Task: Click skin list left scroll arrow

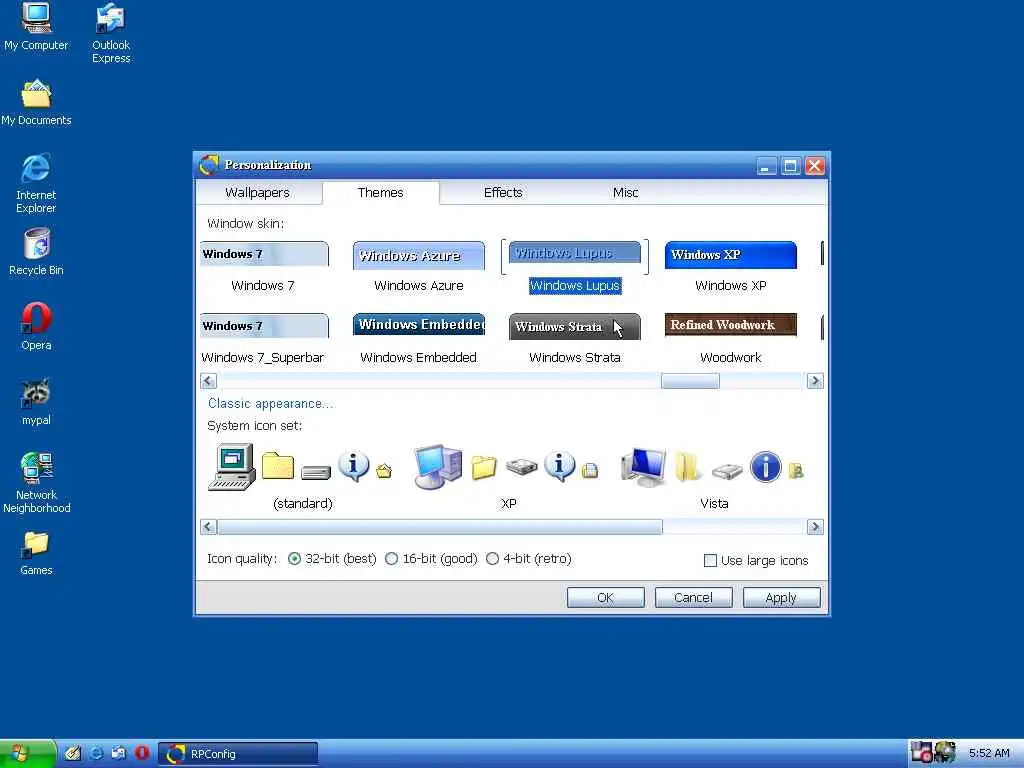Action: coord(208,381)
